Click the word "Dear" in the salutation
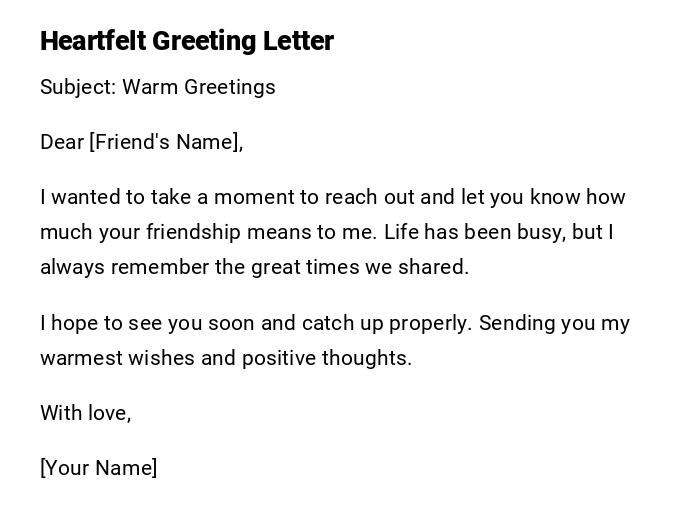The height and width of the screenshot is (530, 700). (62, 142)
